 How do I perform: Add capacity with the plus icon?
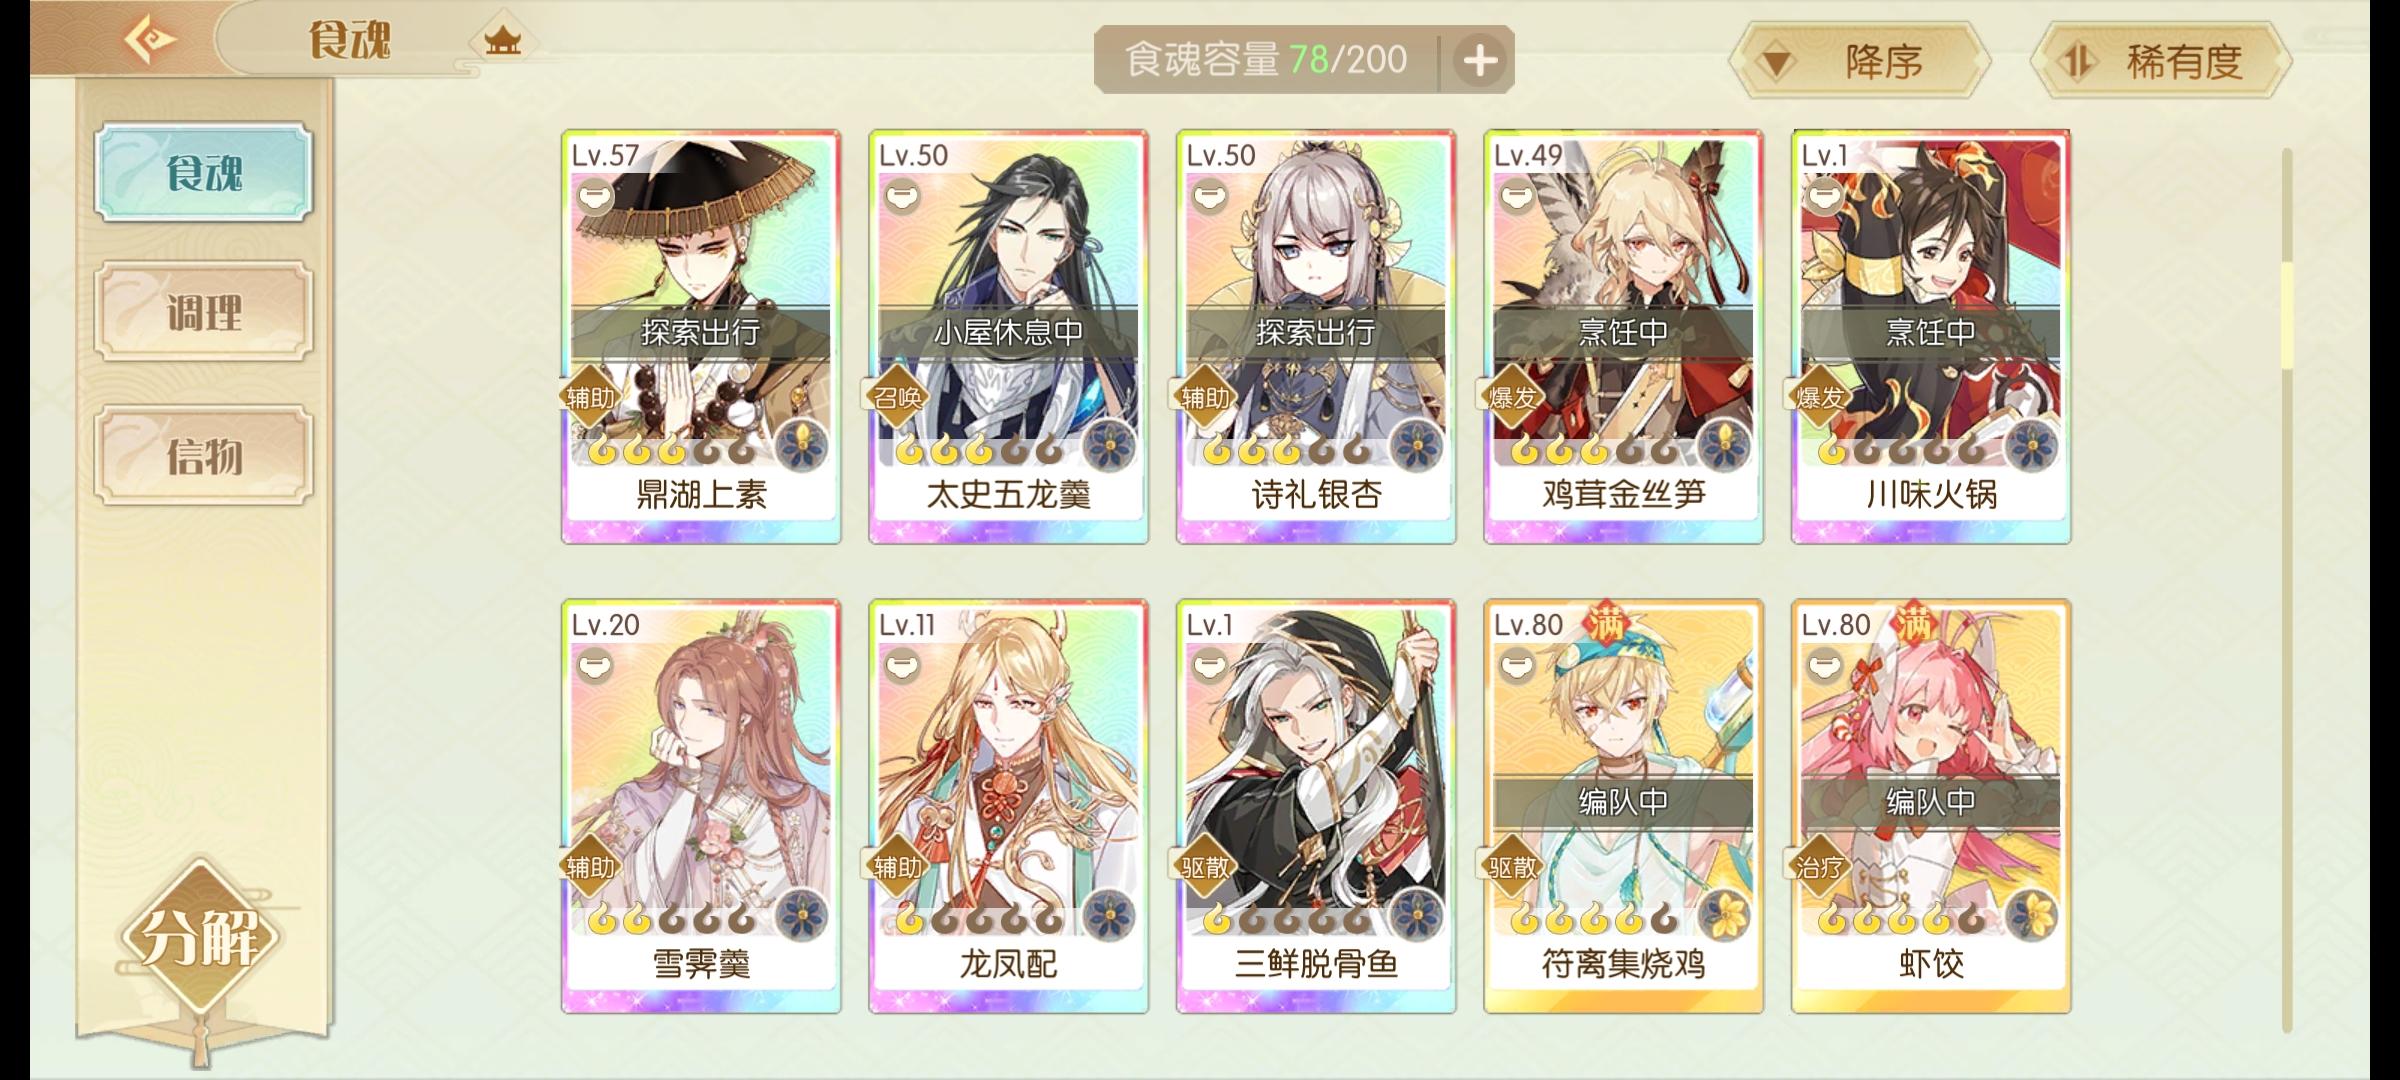point(1479,61)
